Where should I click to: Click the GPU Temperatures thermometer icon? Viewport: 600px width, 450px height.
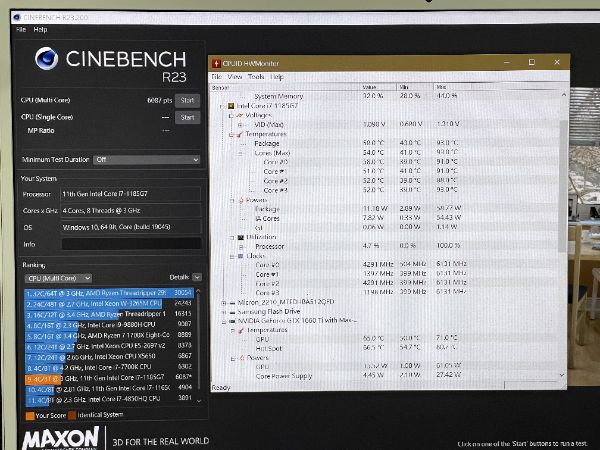[241, 330]
